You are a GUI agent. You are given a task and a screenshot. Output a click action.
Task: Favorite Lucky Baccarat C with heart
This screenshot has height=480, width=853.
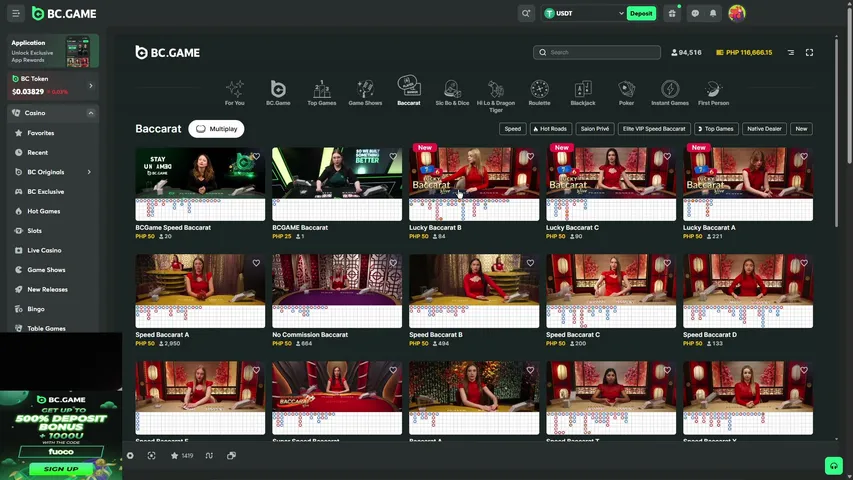coord(667,156)
